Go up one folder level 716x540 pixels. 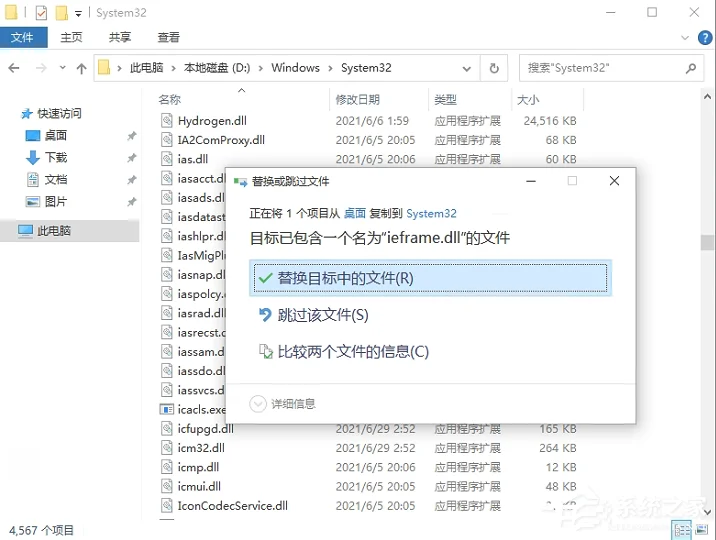pyautogui.click(x=81, y=68)
